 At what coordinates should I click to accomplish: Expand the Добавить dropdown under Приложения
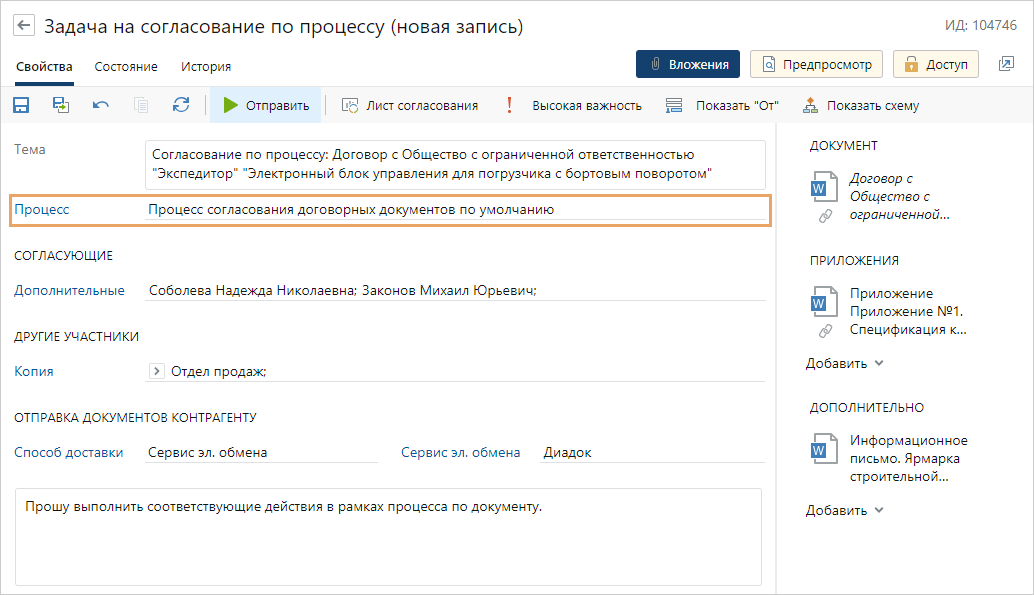(x=845, y=363)
